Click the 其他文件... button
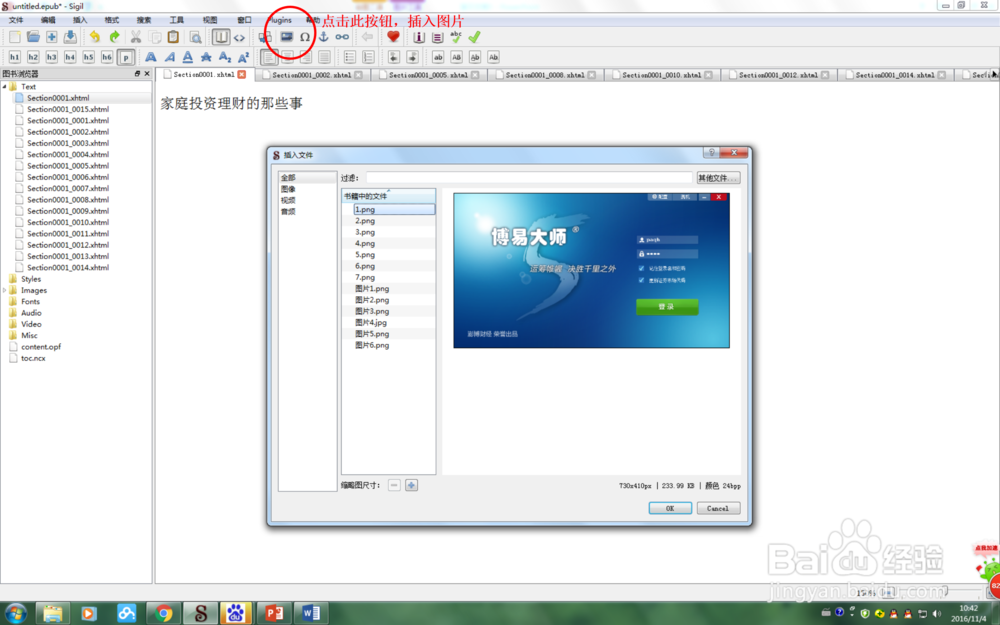The height and width of the screenshot is (625, 1000). click(718, 178)
